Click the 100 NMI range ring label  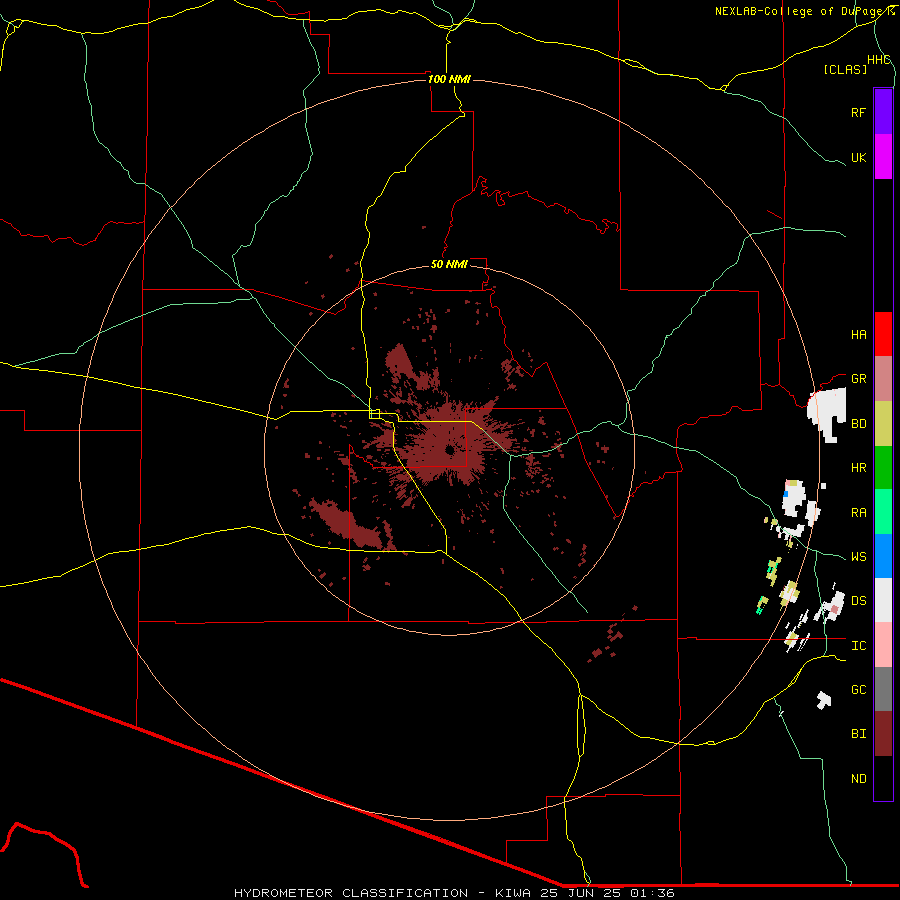tap(449, 79)
